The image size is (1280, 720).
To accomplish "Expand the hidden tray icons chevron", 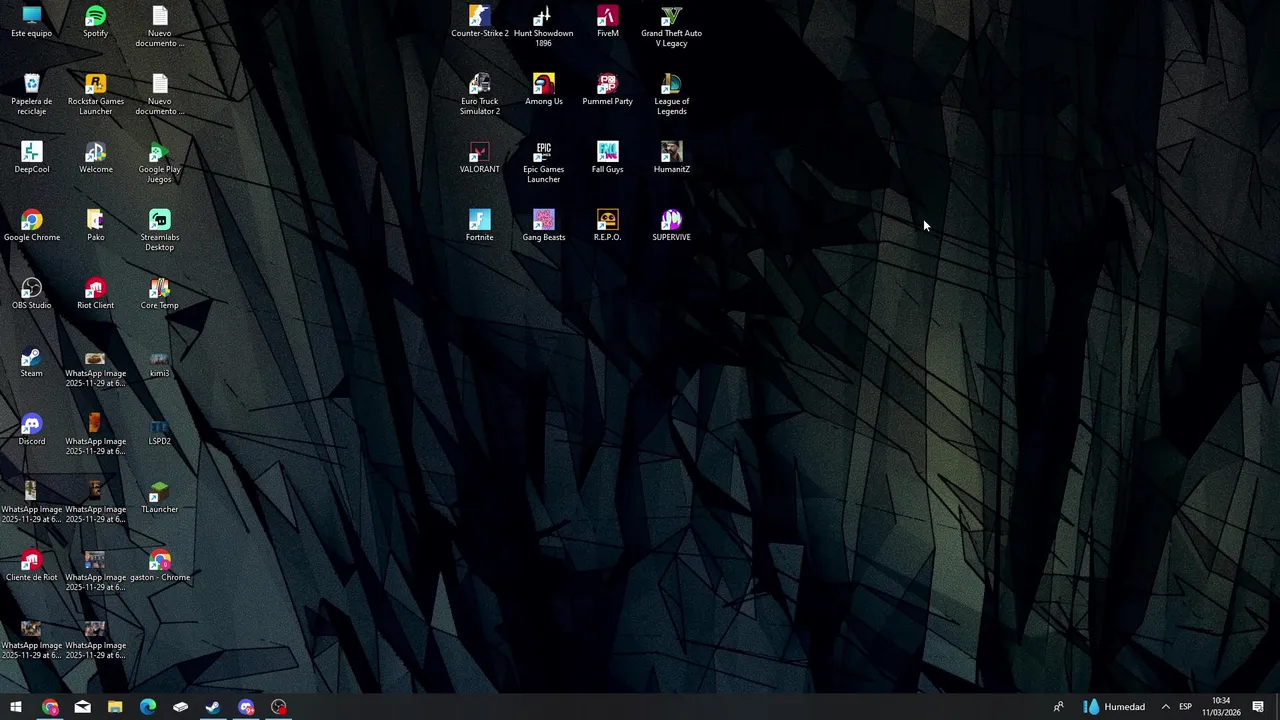I will pyautogui.click(x=1165, y=707).
